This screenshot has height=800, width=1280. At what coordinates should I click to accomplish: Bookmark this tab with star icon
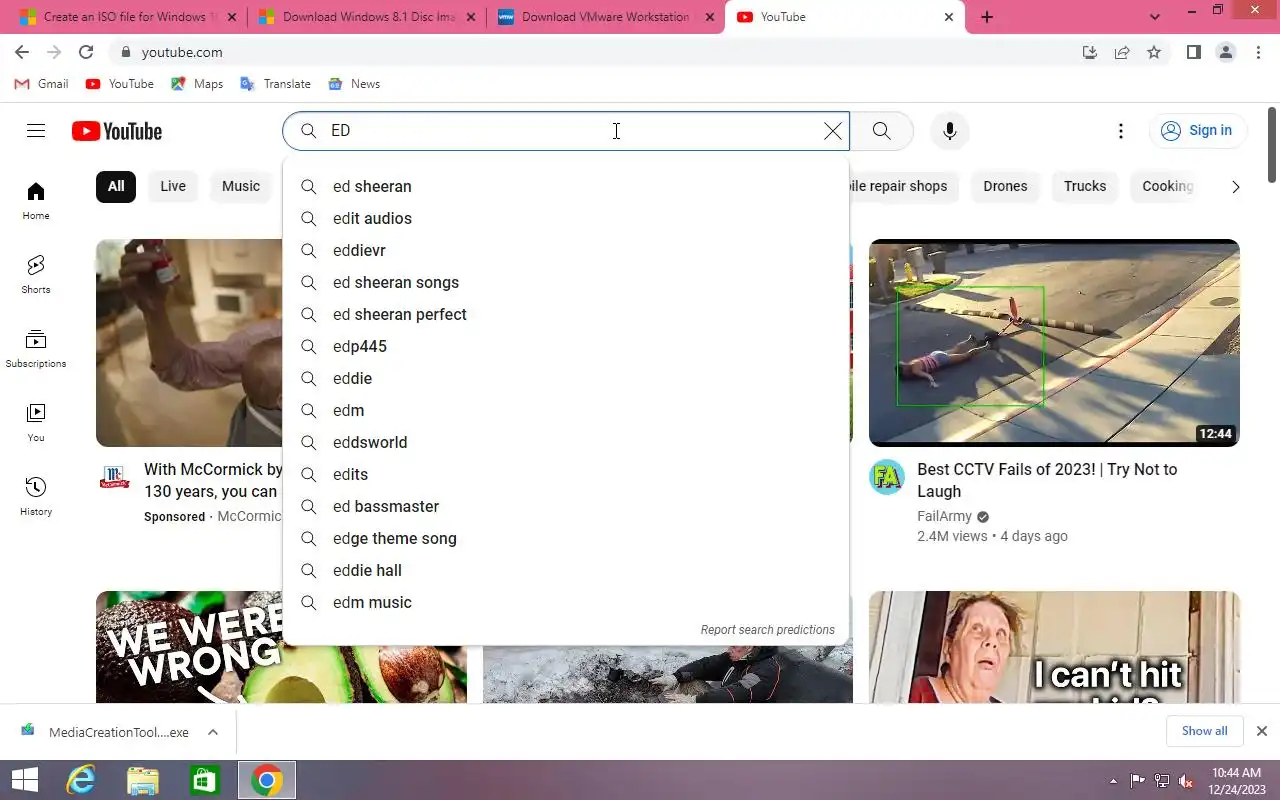click(1154, 52)
